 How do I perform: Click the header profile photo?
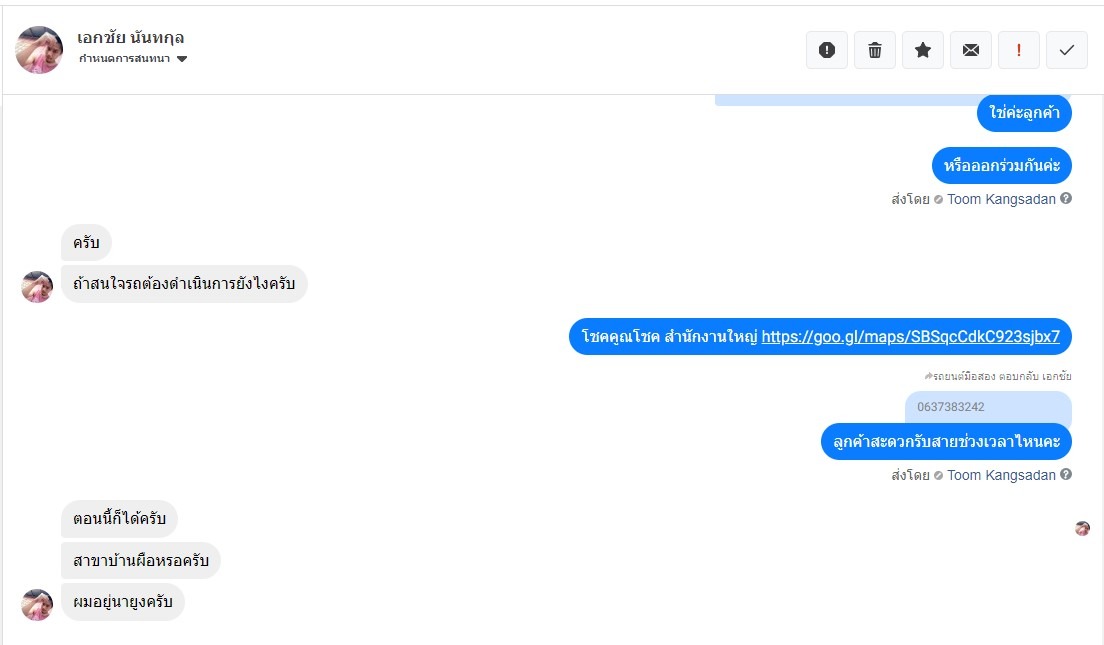(x=40, y=50)
